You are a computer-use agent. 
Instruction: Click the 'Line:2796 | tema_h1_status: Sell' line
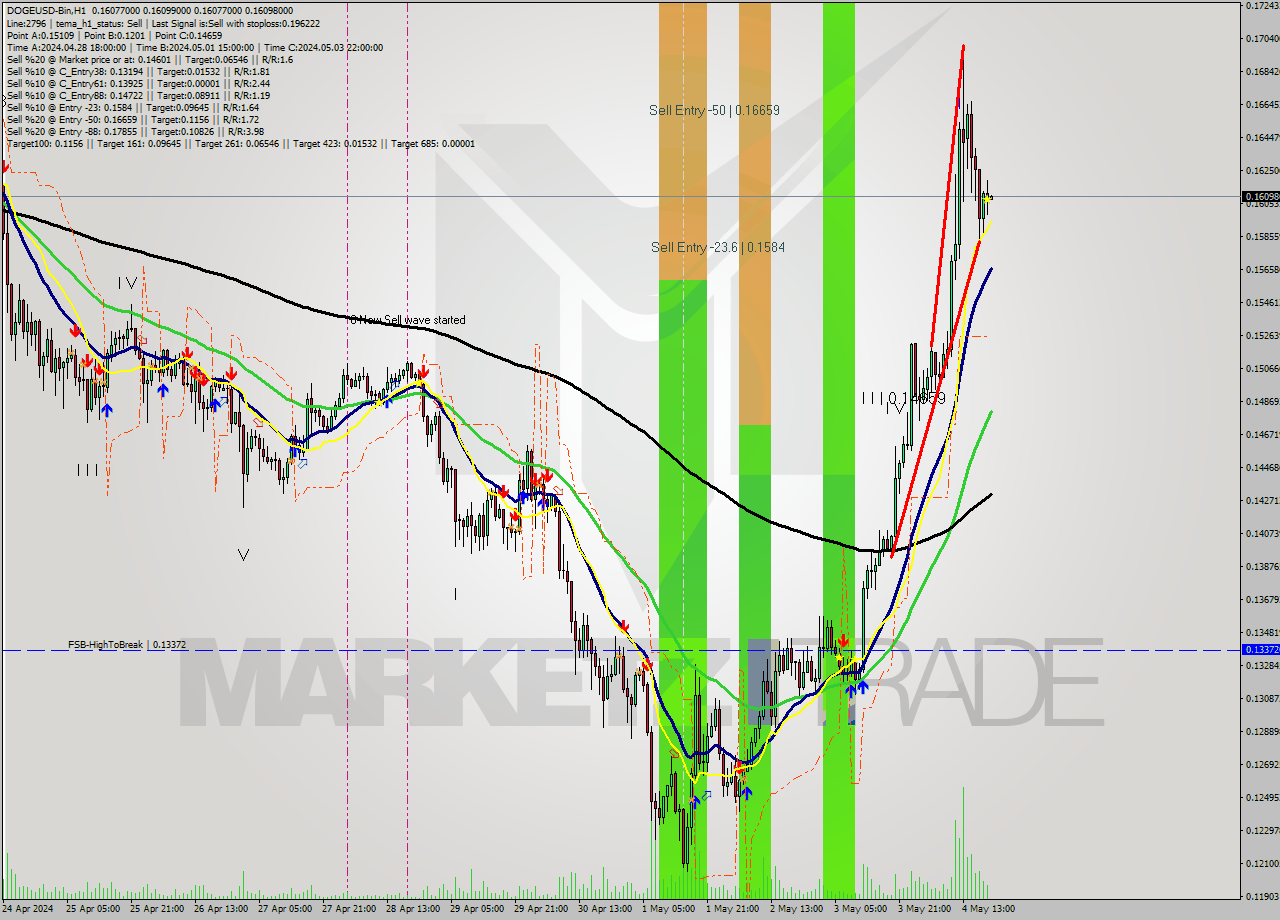(164, 23)
